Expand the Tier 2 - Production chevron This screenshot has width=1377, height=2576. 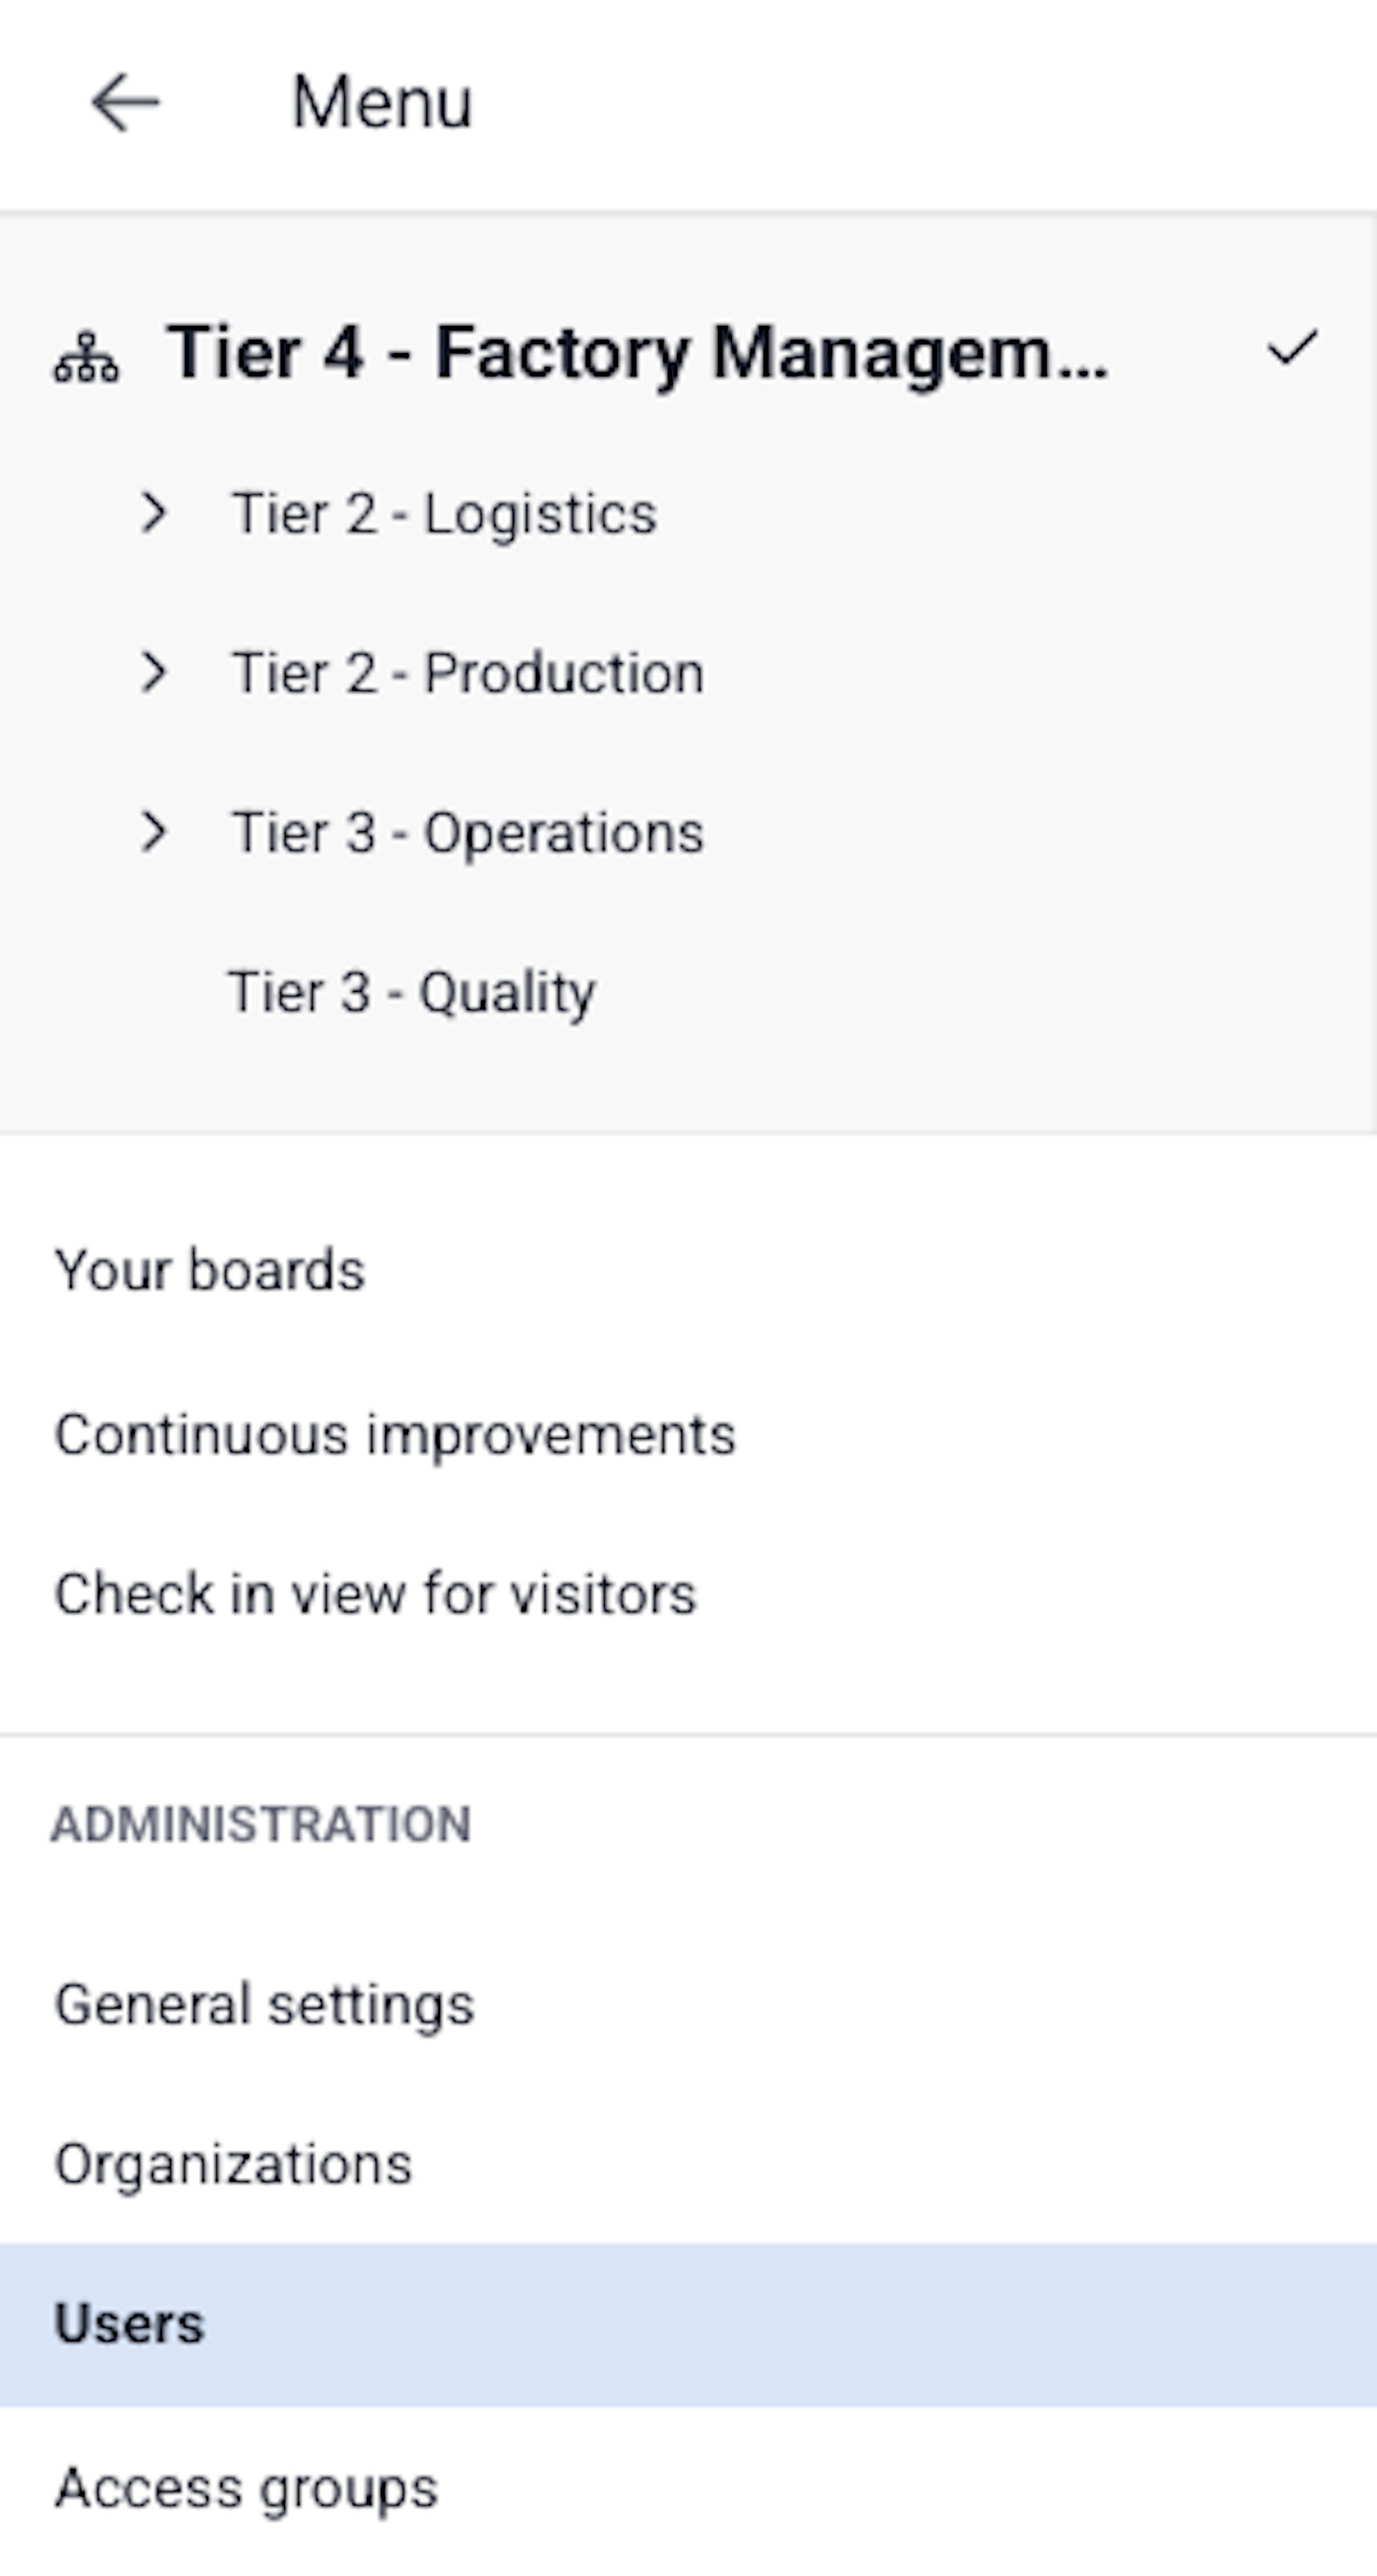pyautogui.click(x=153, y=672)
